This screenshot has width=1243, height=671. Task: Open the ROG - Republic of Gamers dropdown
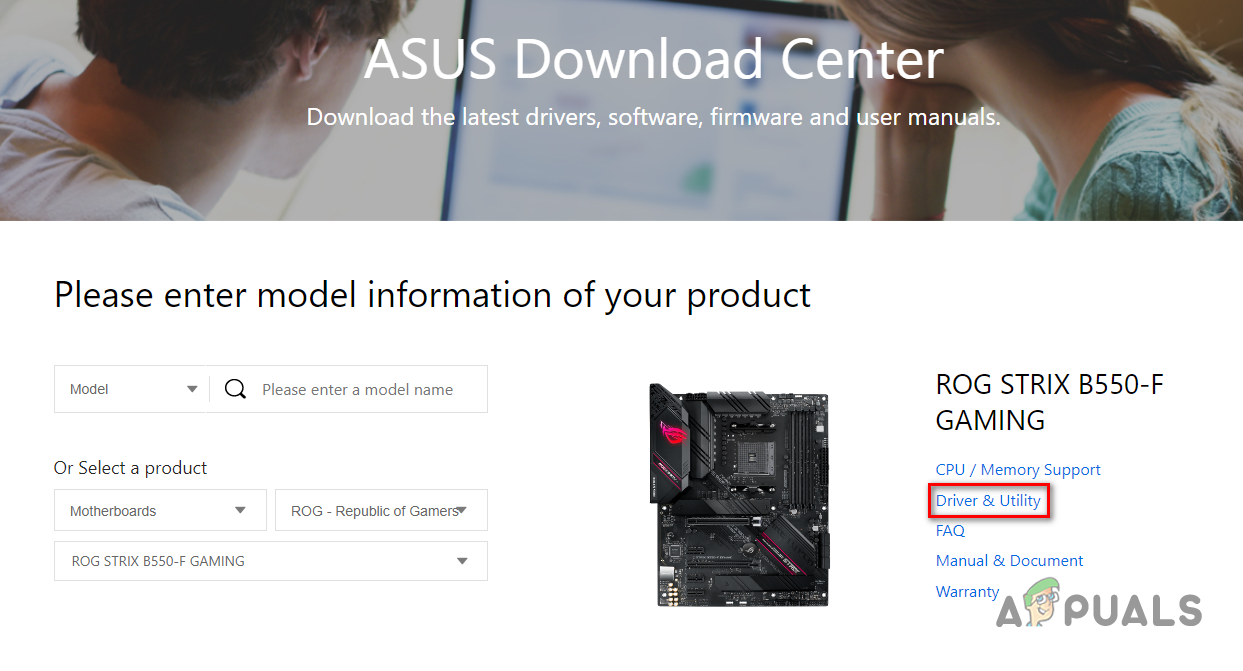[x=381, y=510]
